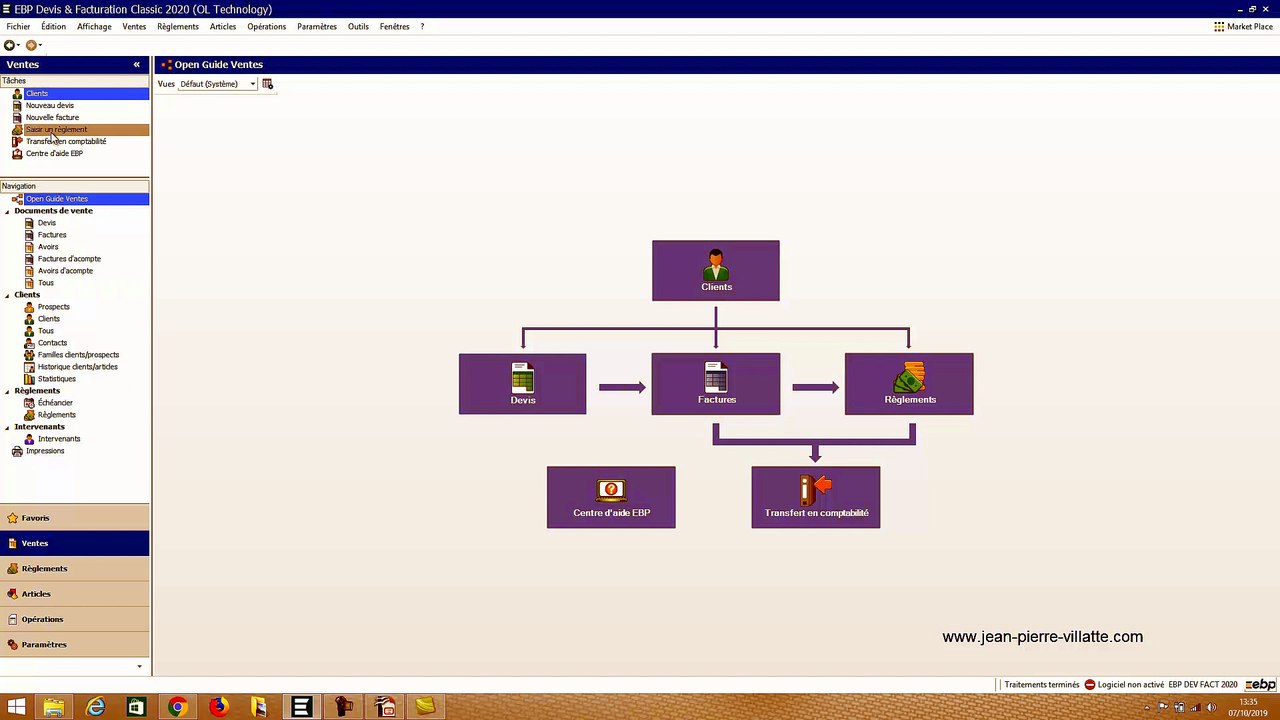This screenshot has height=720, width=1280.
Task: Open the Windows Start menu
Action: point(16,708)
